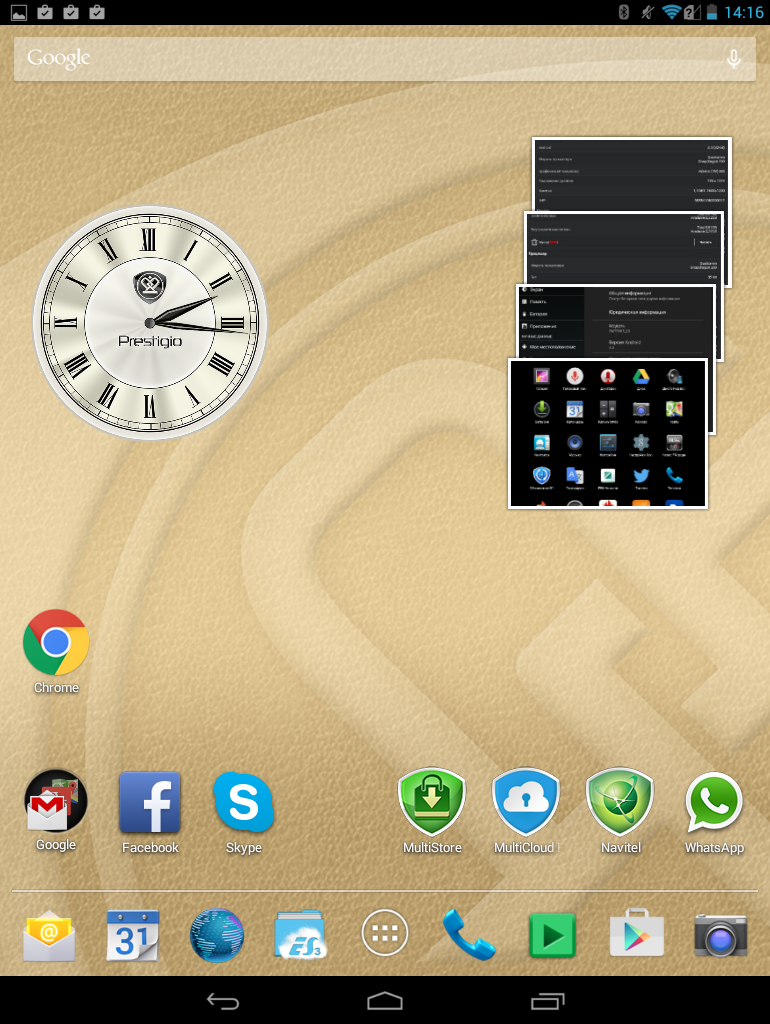Tap the voice search microphone icon
This screenshot has width=770, height=1024.
click(x=733, y=59)
